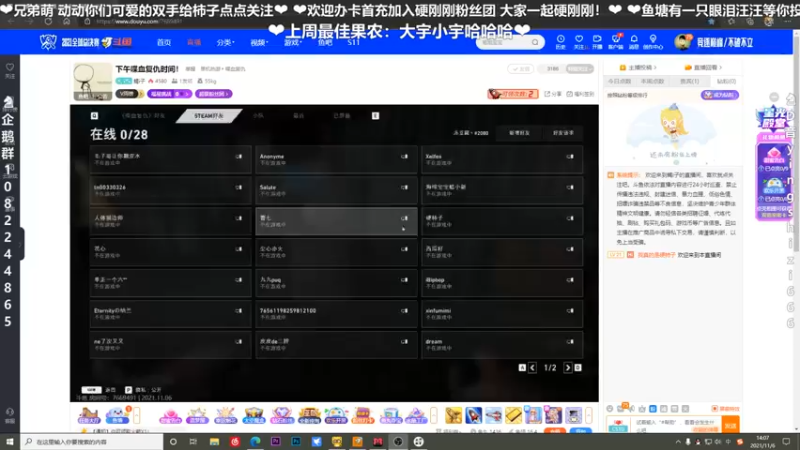Open the 创作中心 icon
Image resolution: width=800 pixels, height=450 pixels.
click(653, 39)
